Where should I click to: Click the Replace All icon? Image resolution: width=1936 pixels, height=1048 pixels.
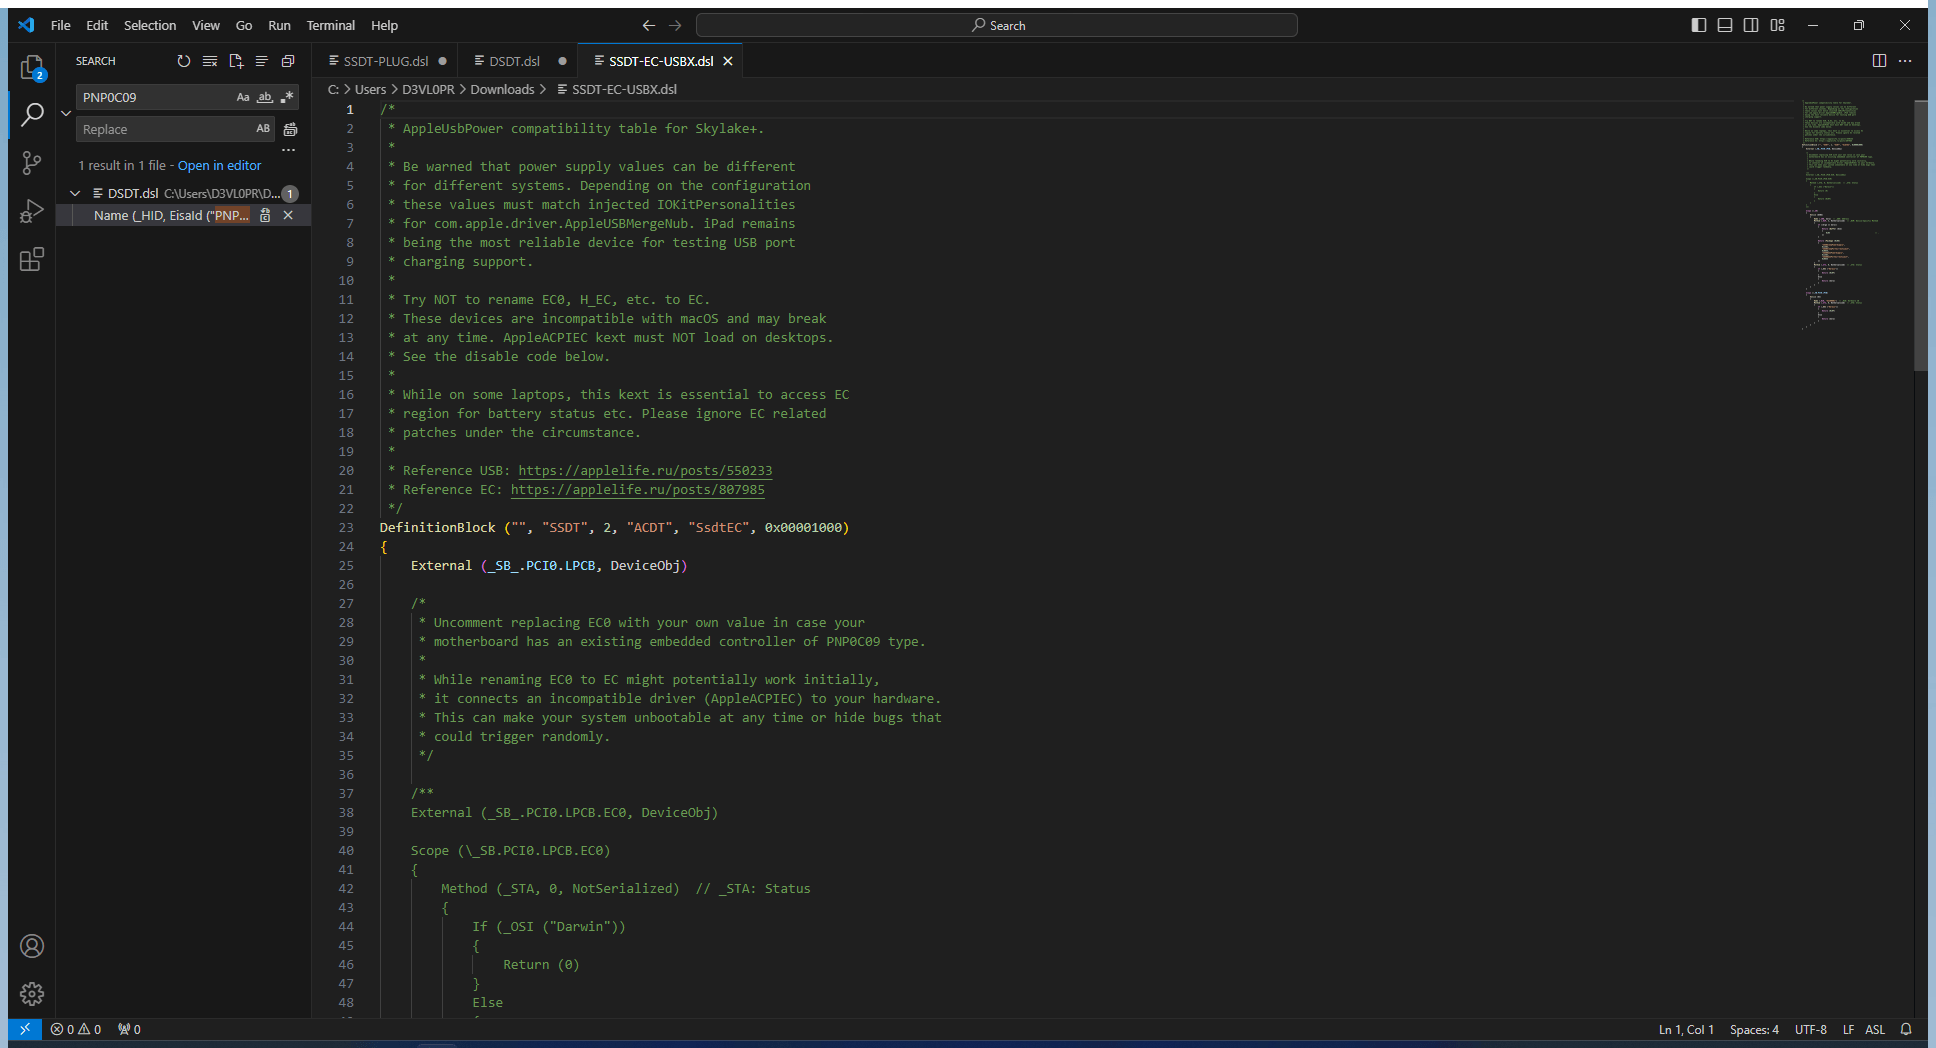(x=290, y=129)
